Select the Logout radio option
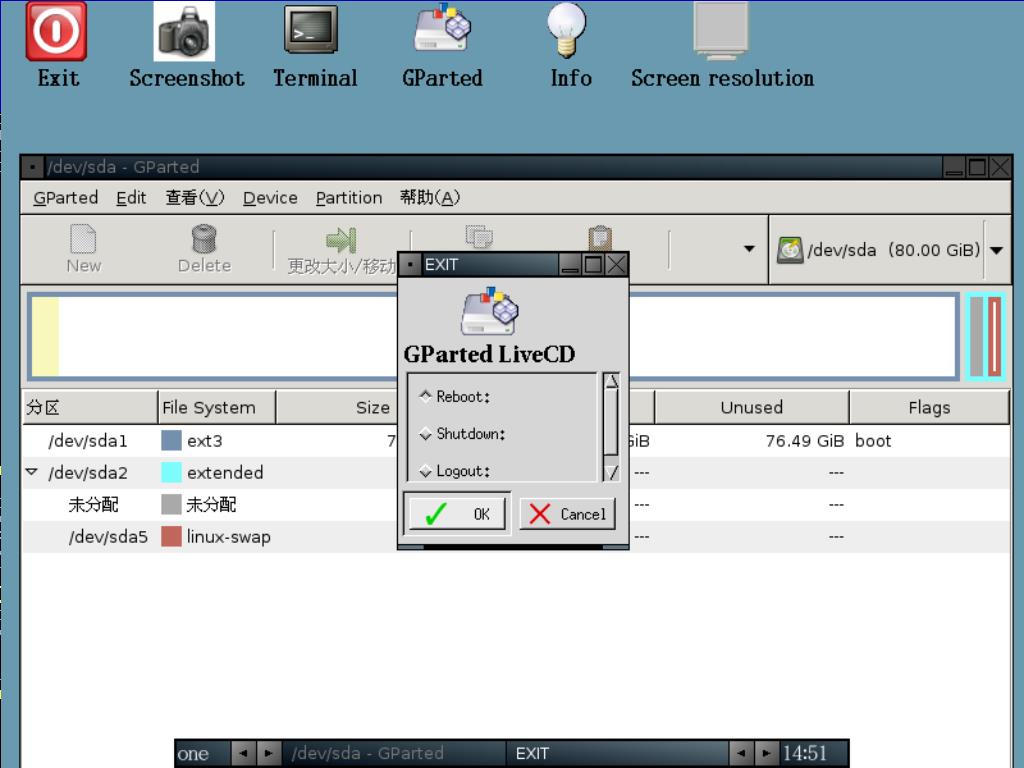 (426, 471)
